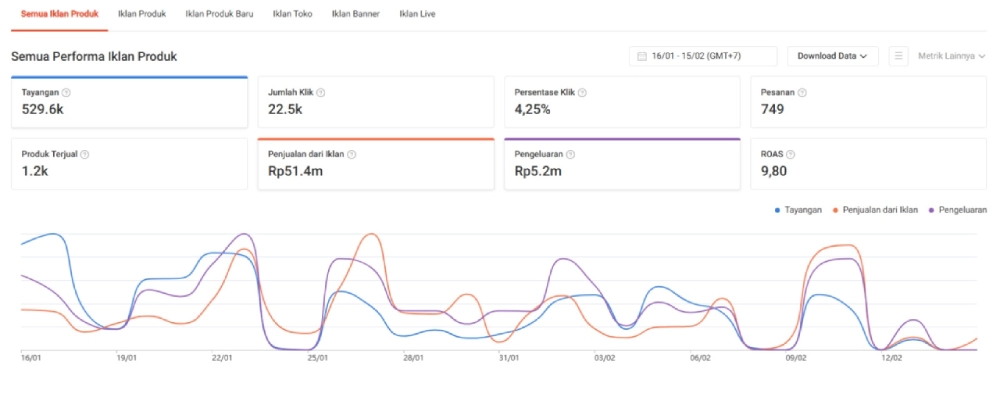This screenshot has width=1000, height=394.
Task: Click the help icon next to Pengeluaran
Action: [x=571, y=154]
